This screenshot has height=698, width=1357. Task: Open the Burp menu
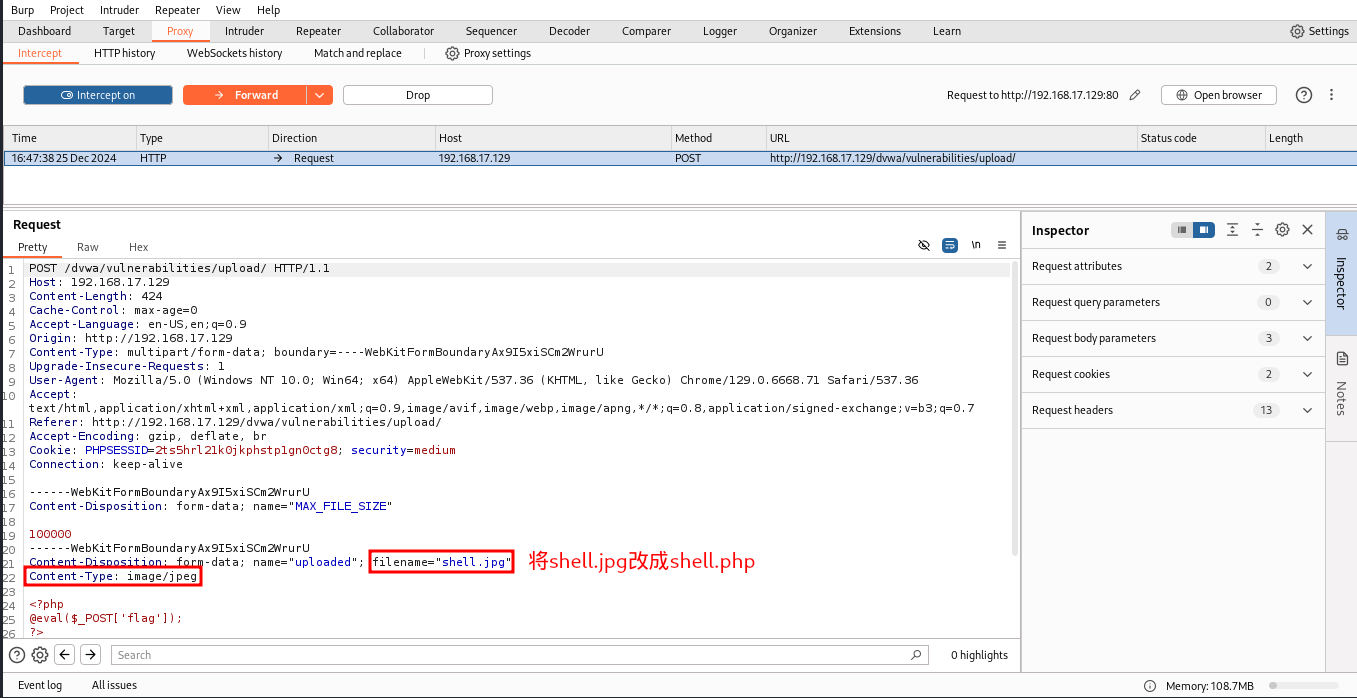(x=22, y=10)
